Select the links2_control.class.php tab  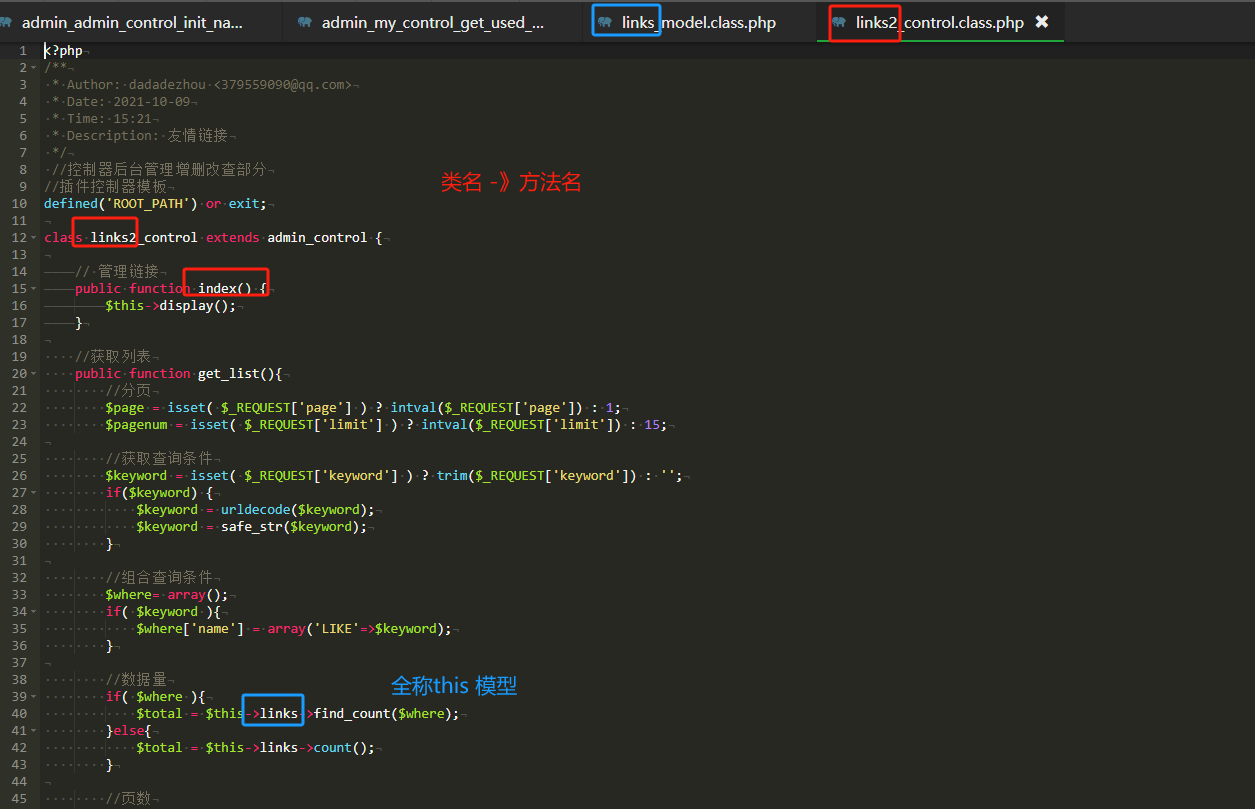tap(940, 22)
